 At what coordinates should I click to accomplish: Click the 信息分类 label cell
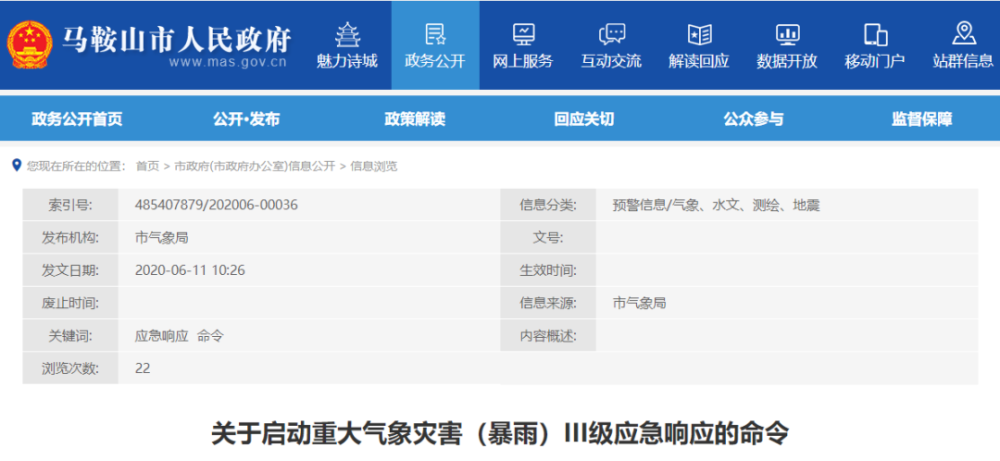click(x=548, y=205)
